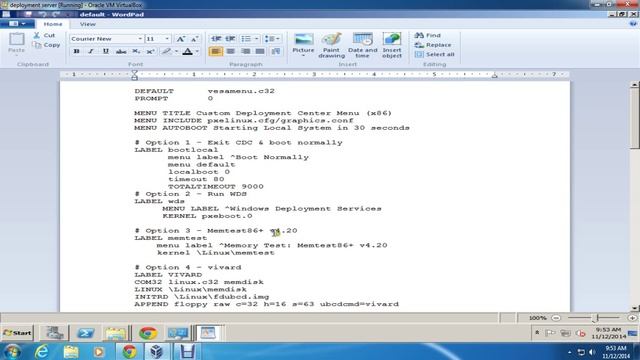The width and height of the screenshot is (640, 360).
Task: Expand Picture button options
Action: point(303,56)
